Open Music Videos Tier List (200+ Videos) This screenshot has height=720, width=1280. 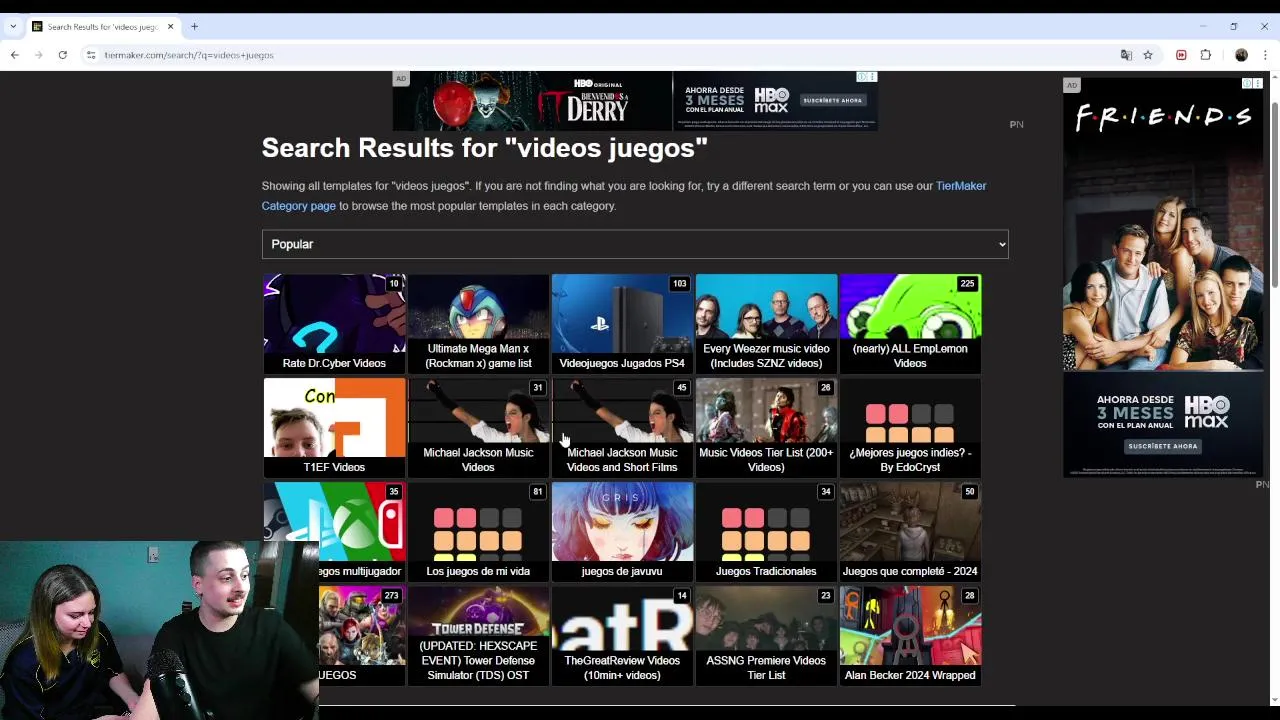pyautogui.click(x=766, y=427)
